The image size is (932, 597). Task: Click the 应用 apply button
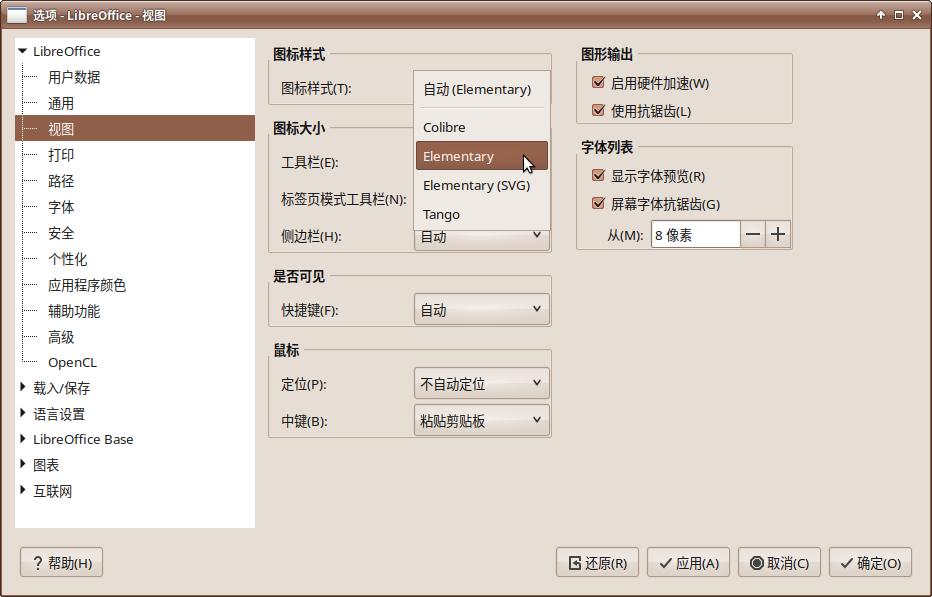689,563
